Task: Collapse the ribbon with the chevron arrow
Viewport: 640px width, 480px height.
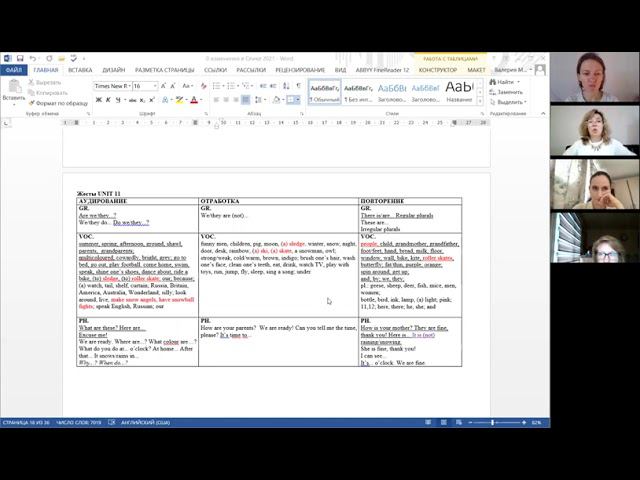Action: 543,113
